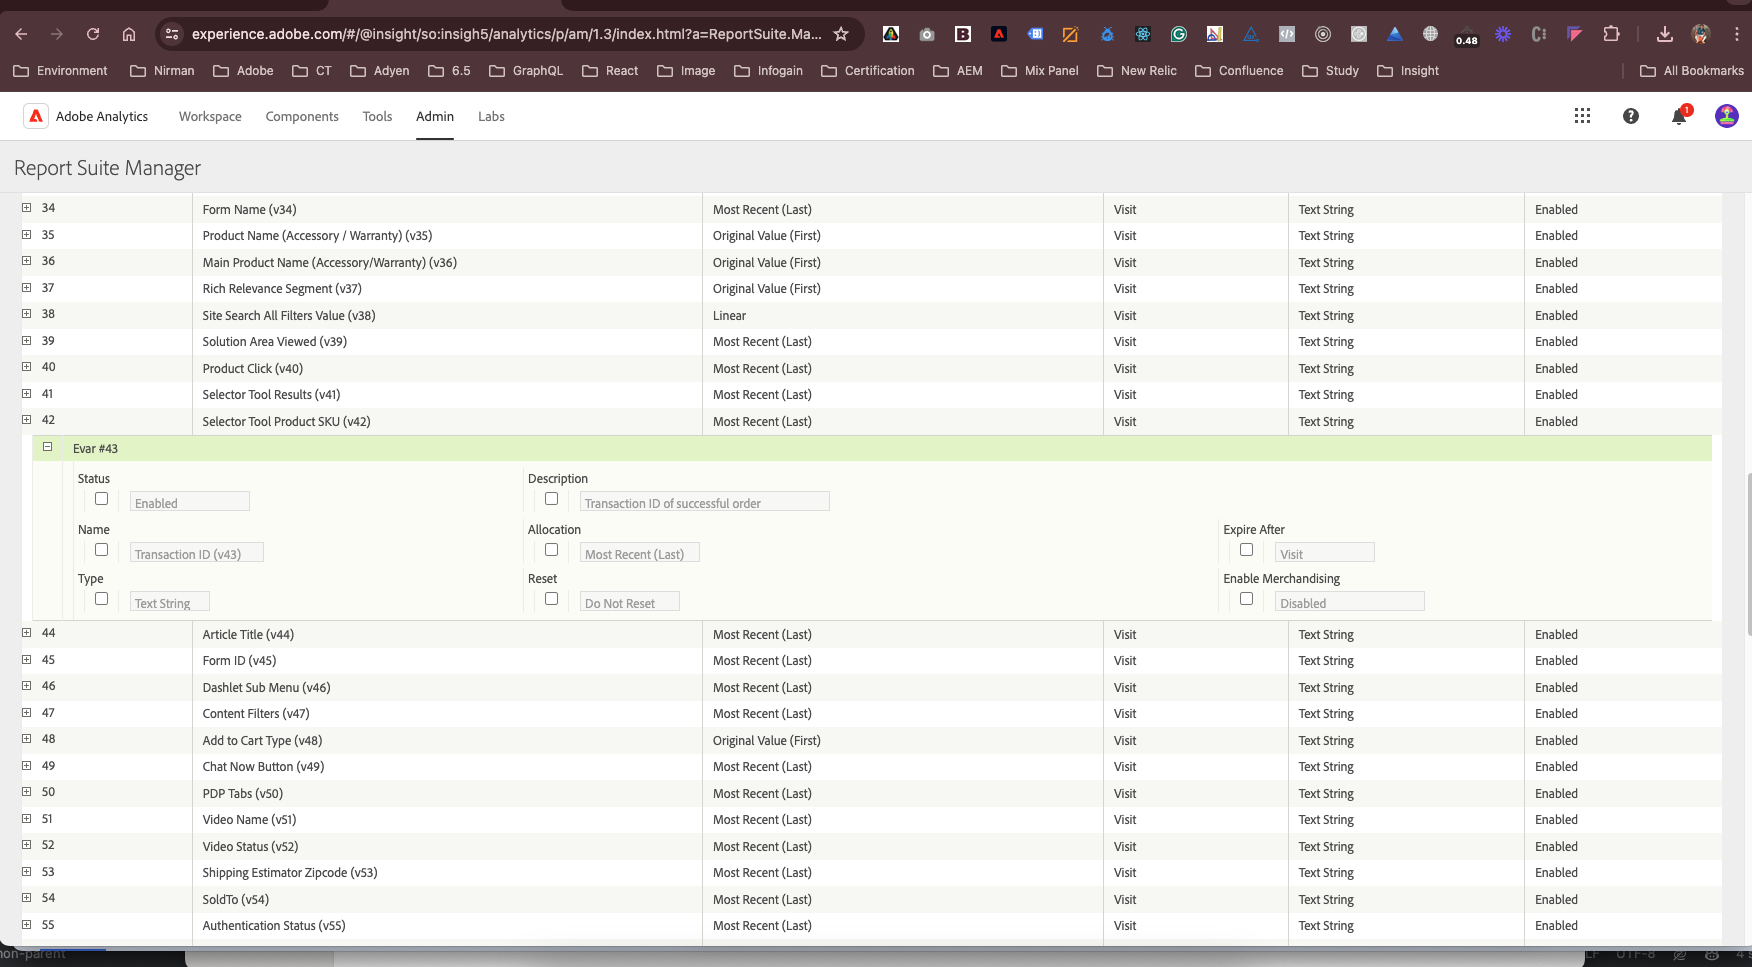The width and height of the screenshot is (1752, 967).
Task: Tick the Expire After checkbox
Action: point(1246,550)
